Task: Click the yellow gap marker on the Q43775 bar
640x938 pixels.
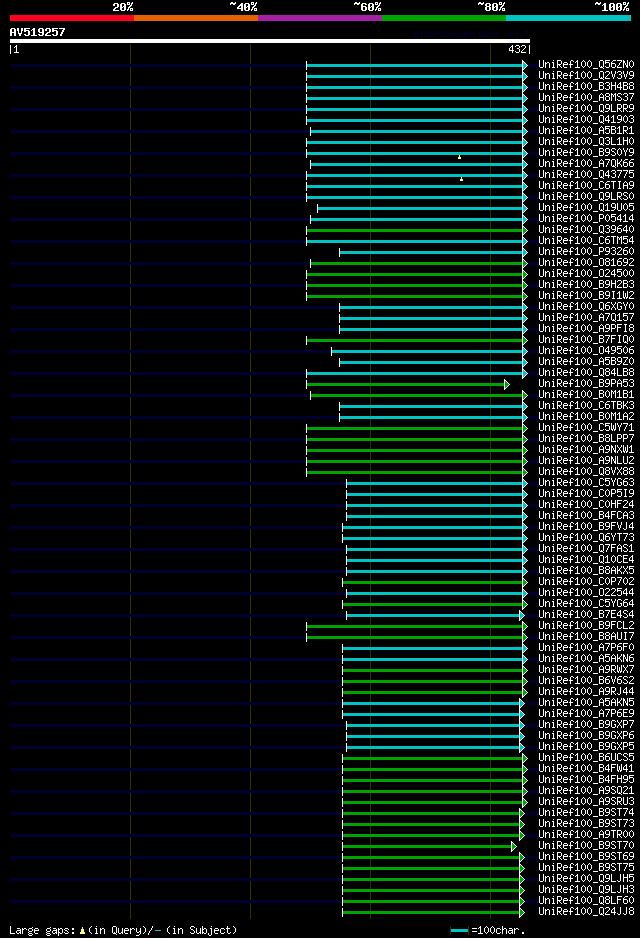Action: click(x=461, y=179)
